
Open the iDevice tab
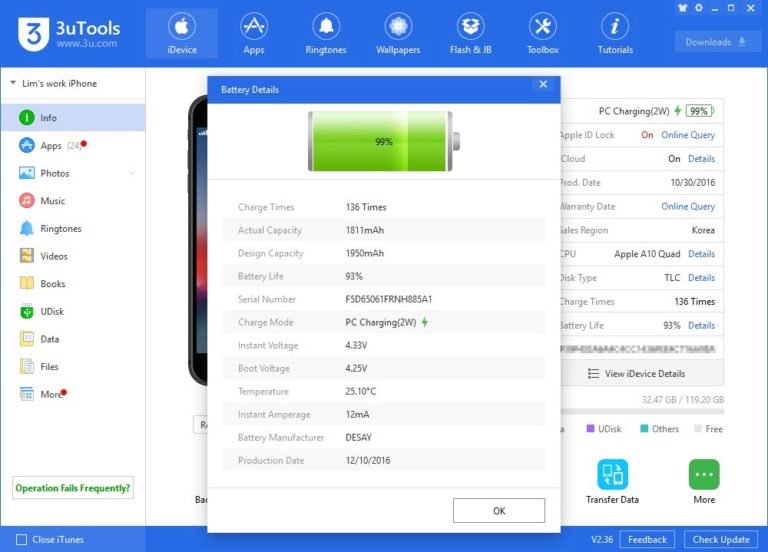pos(182,33)
